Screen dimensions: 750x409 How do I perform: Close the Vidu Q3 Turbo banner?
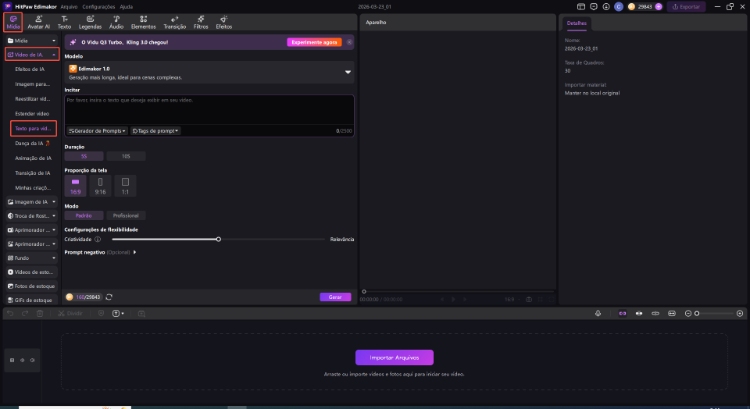coord(349,42)
